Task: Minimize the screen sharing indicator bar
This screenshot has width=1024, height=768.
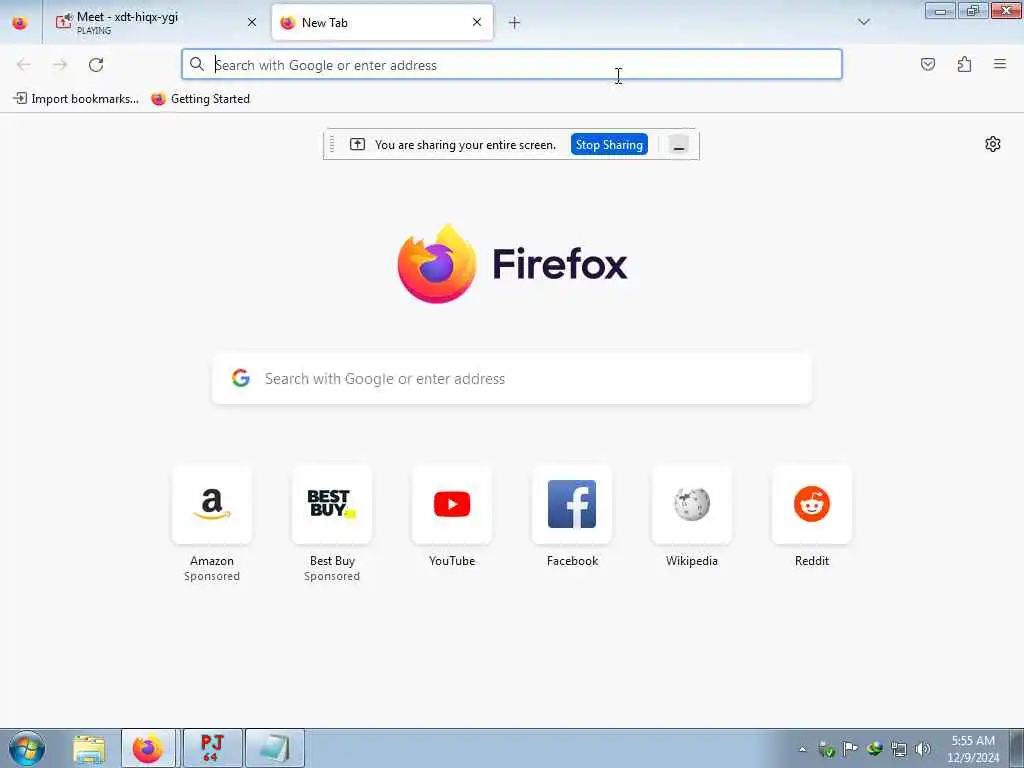Action: point(679,145)
